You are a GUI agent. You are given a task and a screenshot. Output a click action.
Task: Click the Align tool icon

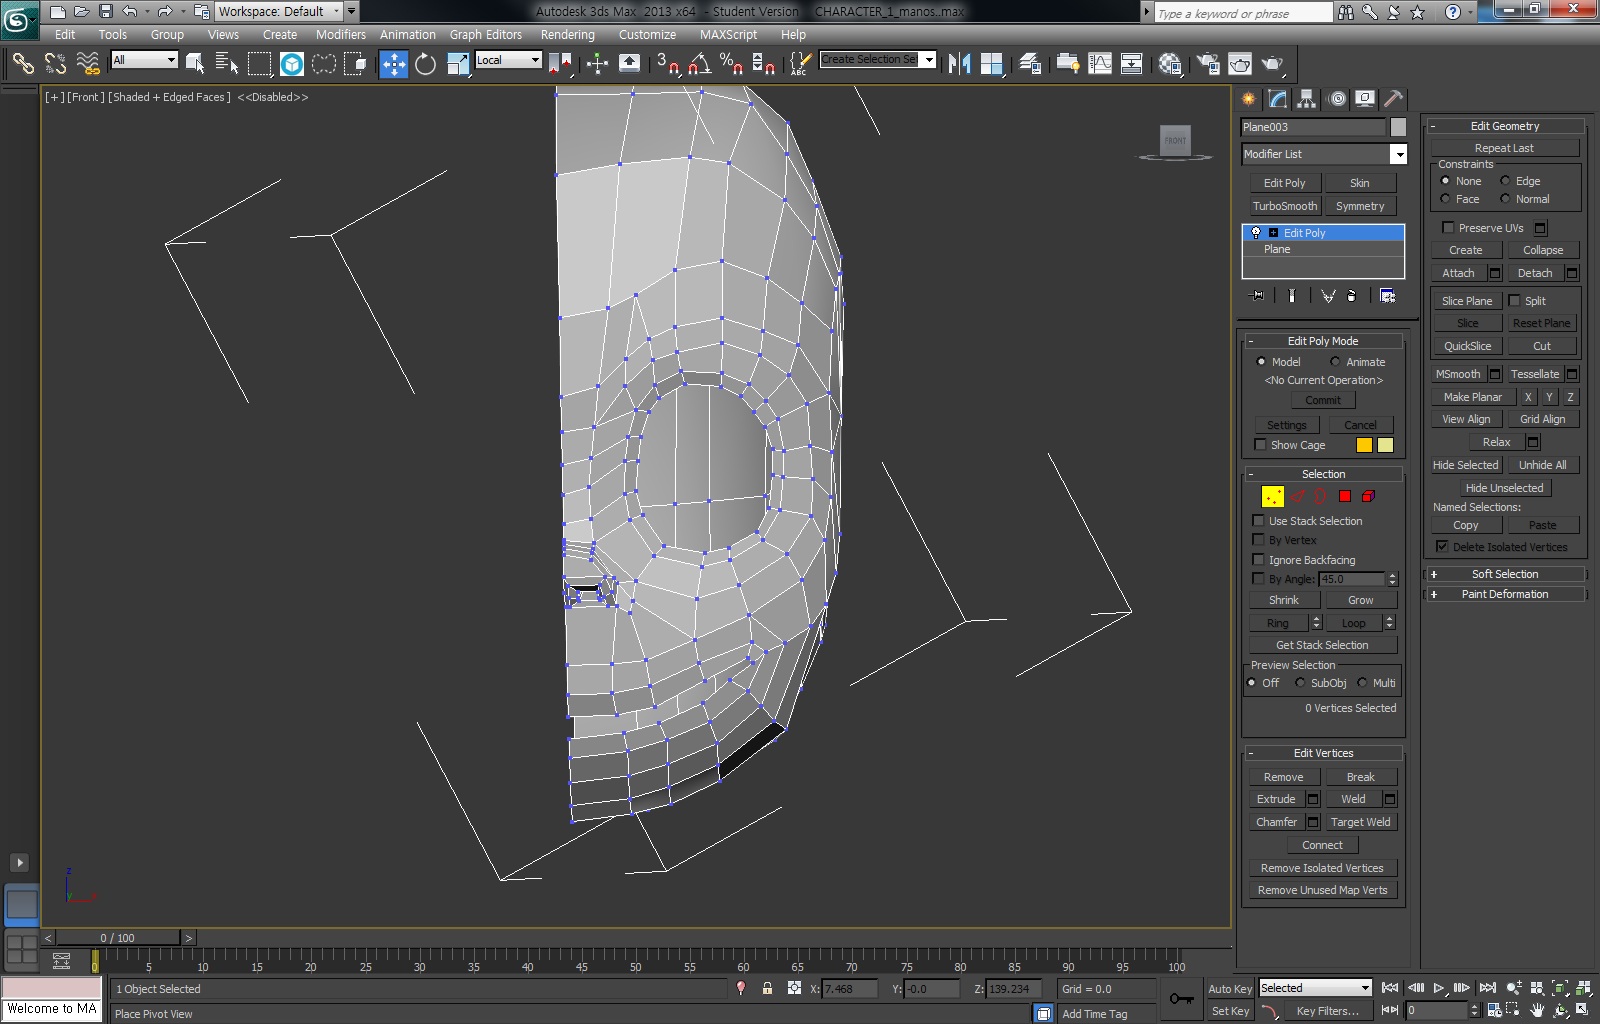(992, 64)
